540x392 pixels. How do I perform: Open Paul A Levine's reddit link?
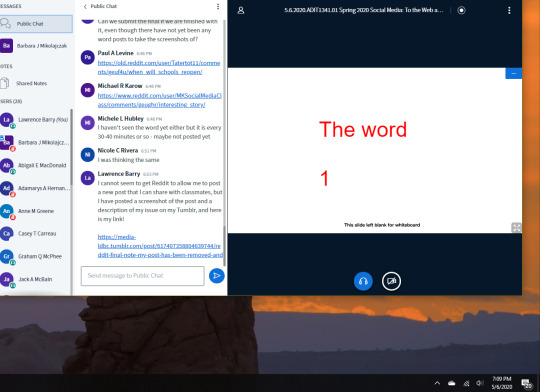click(x=159, y=68)
